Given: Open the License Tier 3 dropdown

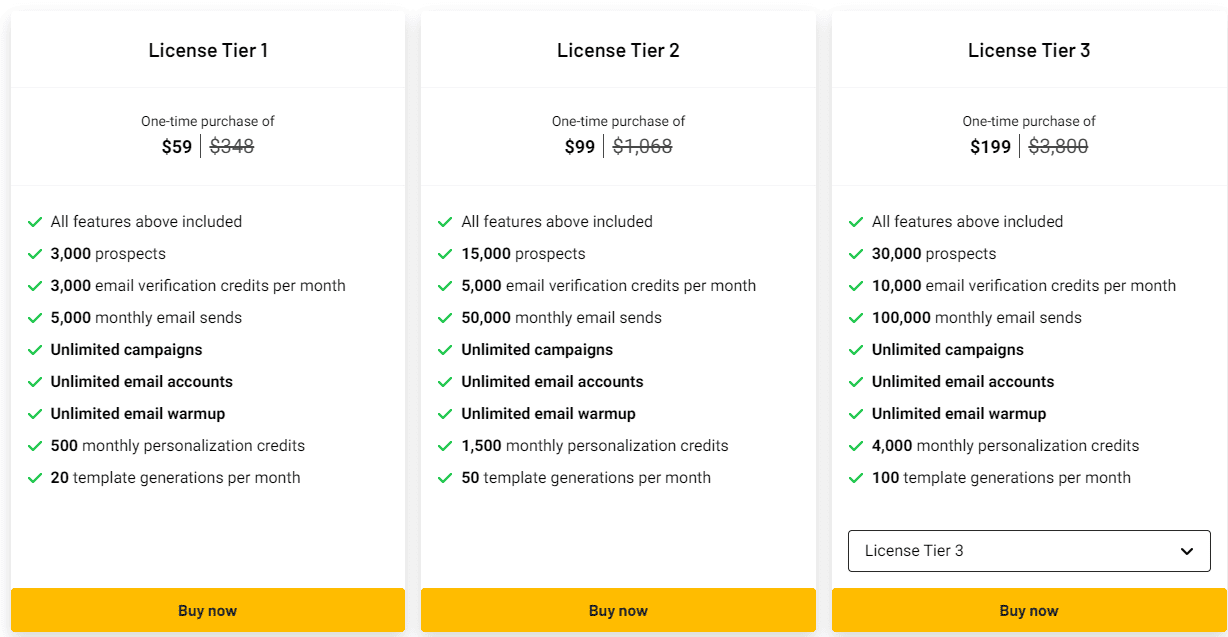Looking at the screenshot, I should (1029, 551).
